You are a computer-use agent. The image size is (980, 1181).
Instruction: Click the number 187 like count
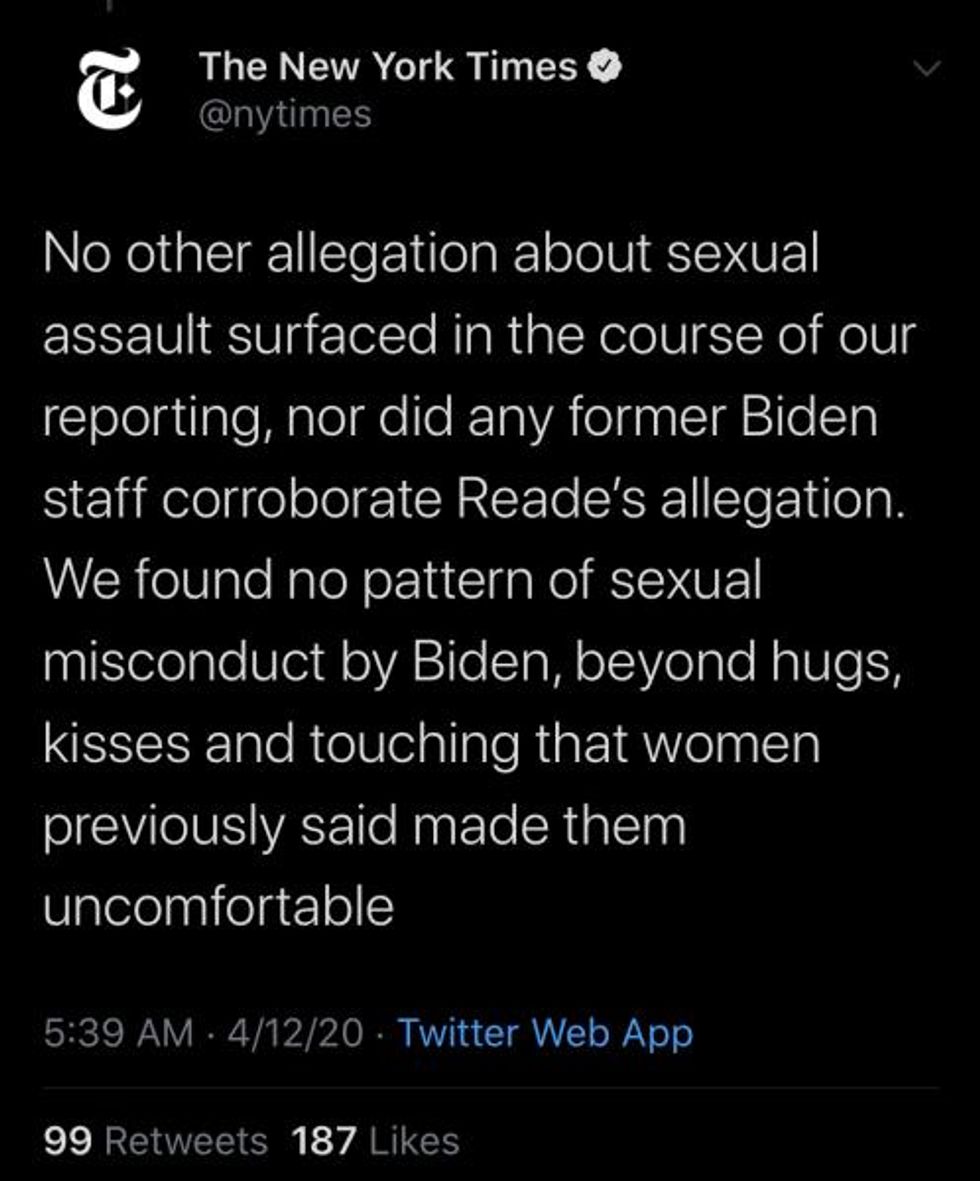[323, 1140]
